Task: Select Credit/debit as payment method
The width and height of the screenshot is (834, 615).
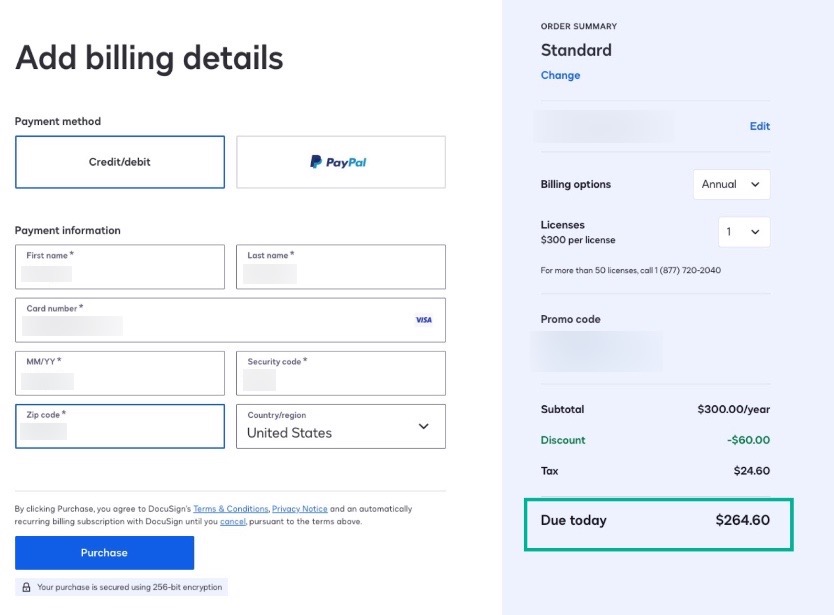Action: pos(119,163)
